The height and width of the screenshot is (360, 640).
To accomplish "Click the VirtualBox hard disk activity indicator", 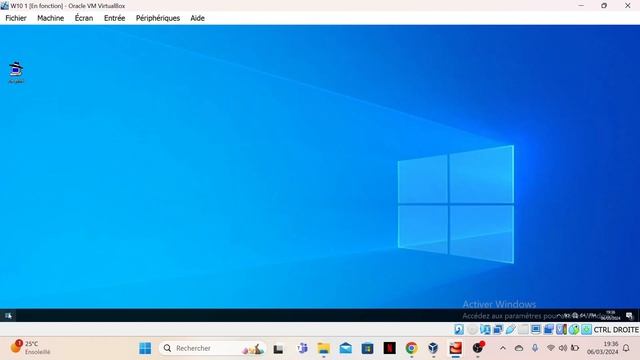I will coord(459,329).
